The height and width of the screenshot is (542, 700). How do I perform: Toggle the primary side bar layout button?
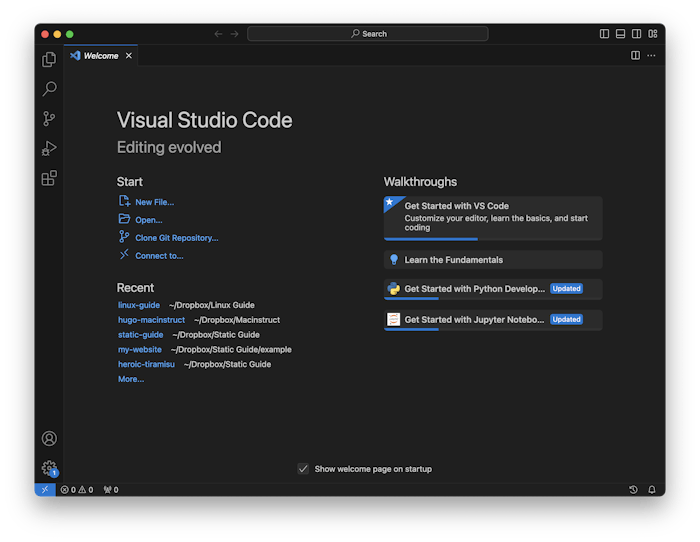pyautogui.click(x=604, y=34)
